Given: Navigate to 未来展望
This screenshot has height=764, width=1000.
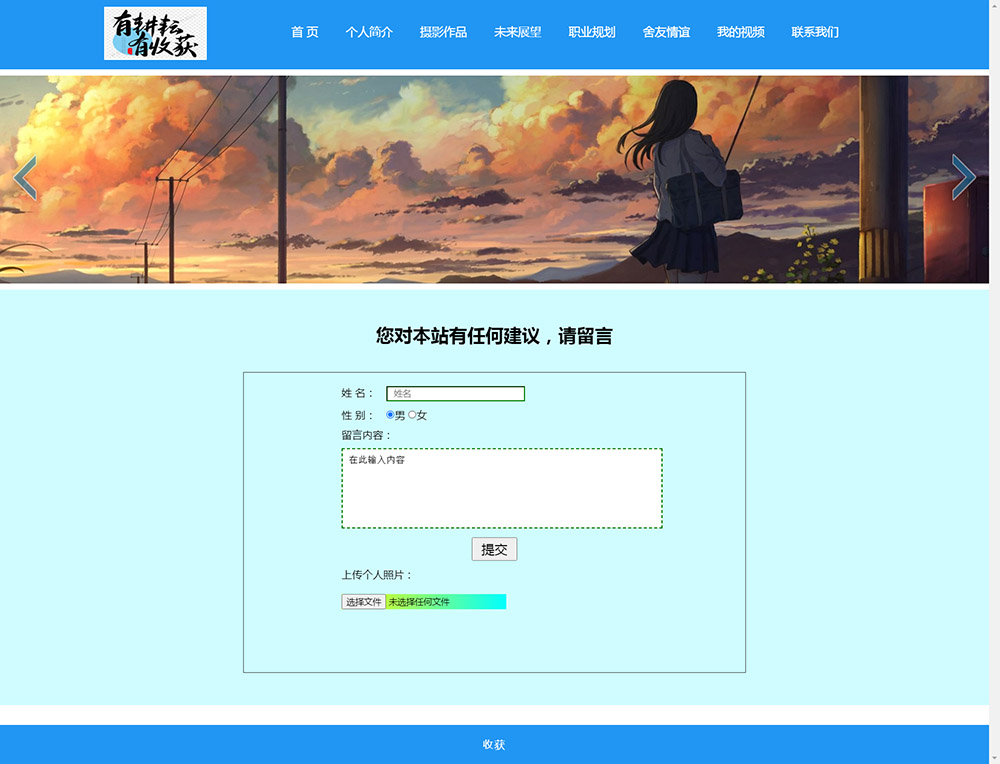Looking at the screenshot, I should pyautogui.click(x=517, y=32).
